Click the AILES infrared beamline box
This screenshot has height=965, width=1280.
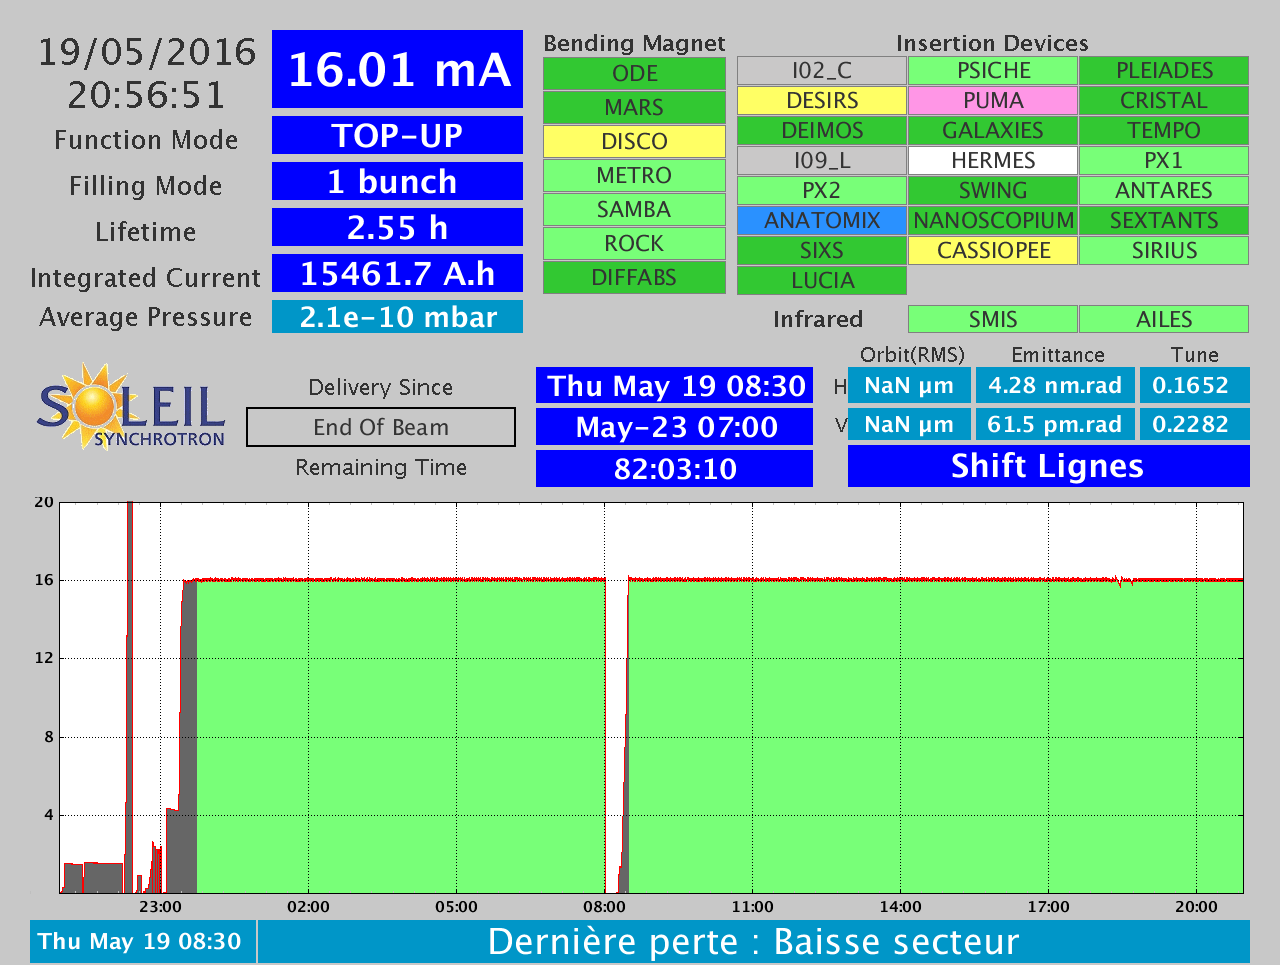[1164, 319]
